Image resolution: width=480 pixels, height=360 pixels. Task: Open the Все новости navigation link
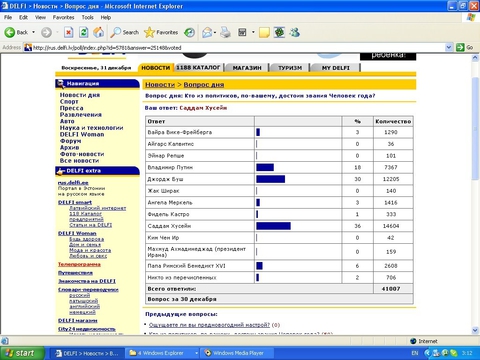(79, 161)
